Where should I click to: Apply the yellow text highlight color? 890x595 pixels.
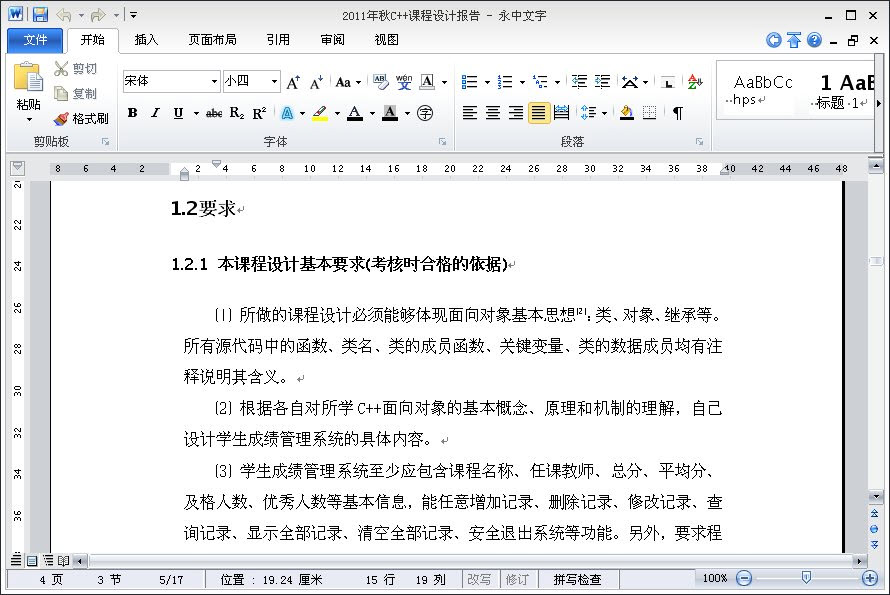tap(320, 113)
